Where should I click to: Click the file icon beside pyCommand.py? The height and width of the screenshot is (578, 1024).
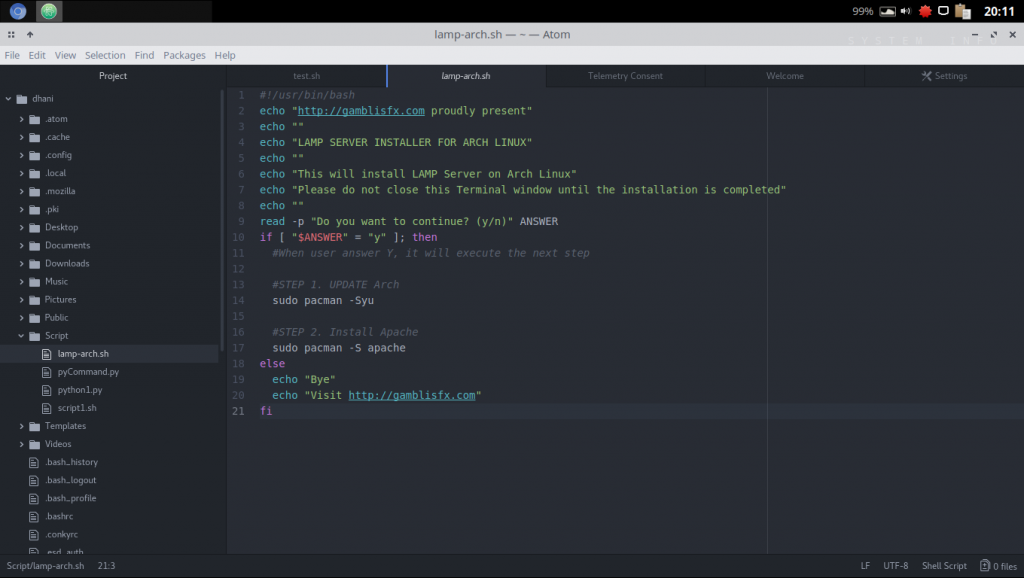point(46,372)
